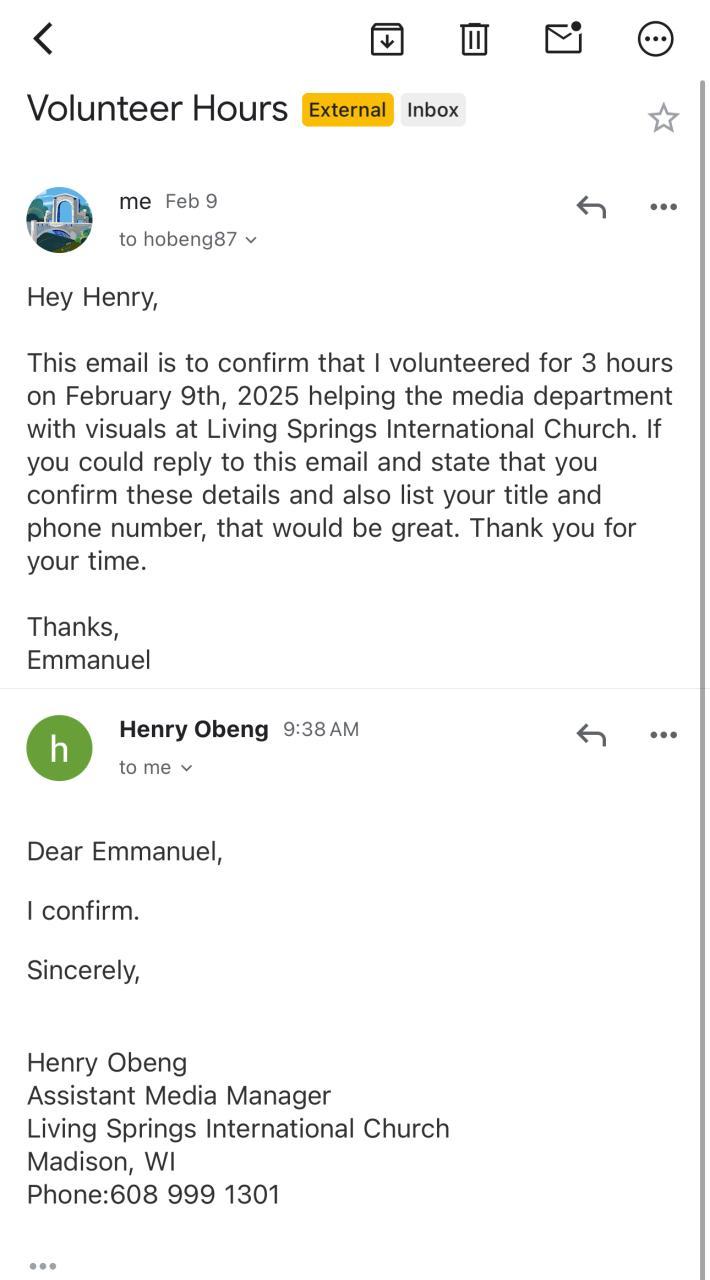Screen dimensions: 710x1280
Task: Go back to the inbox list
Action: click(x=43, y=39)
